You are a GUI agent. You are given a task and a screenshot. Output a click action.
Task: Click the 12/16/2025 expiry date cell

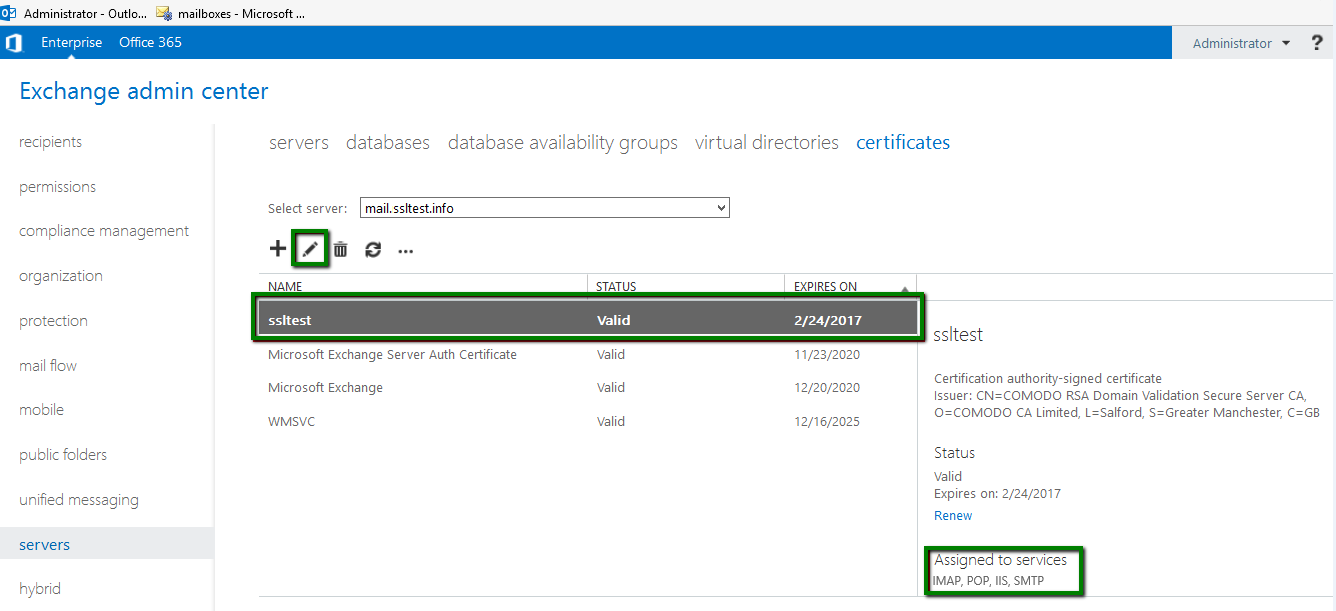[827, 422]
